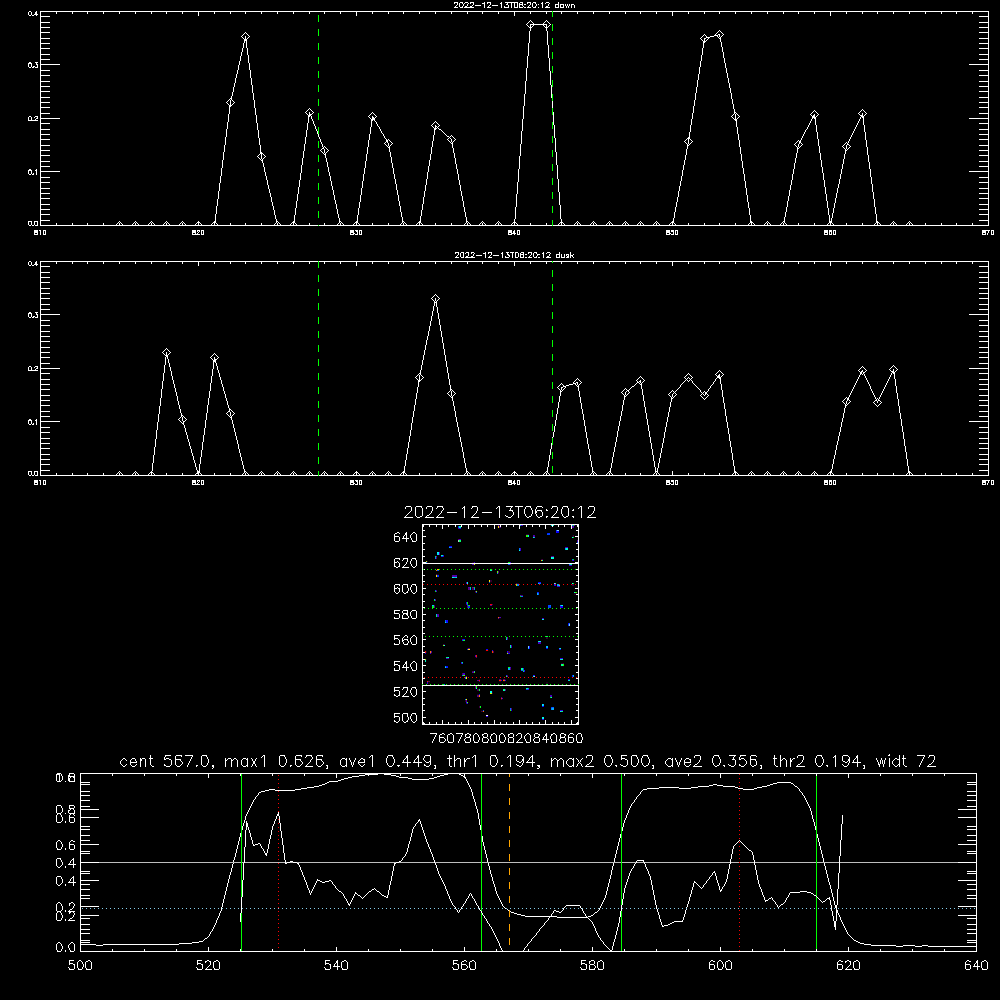Select the dawn plot's "870" x-axis label

click(987, 233)
